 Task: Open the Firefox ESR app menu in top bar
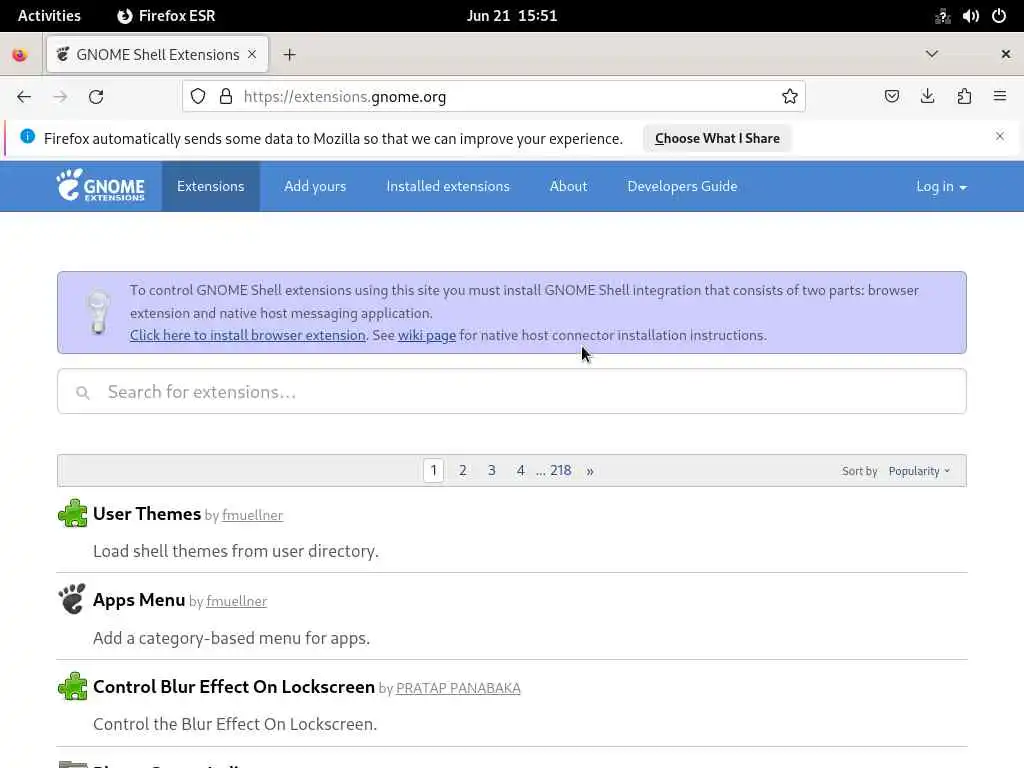point(166,16)
